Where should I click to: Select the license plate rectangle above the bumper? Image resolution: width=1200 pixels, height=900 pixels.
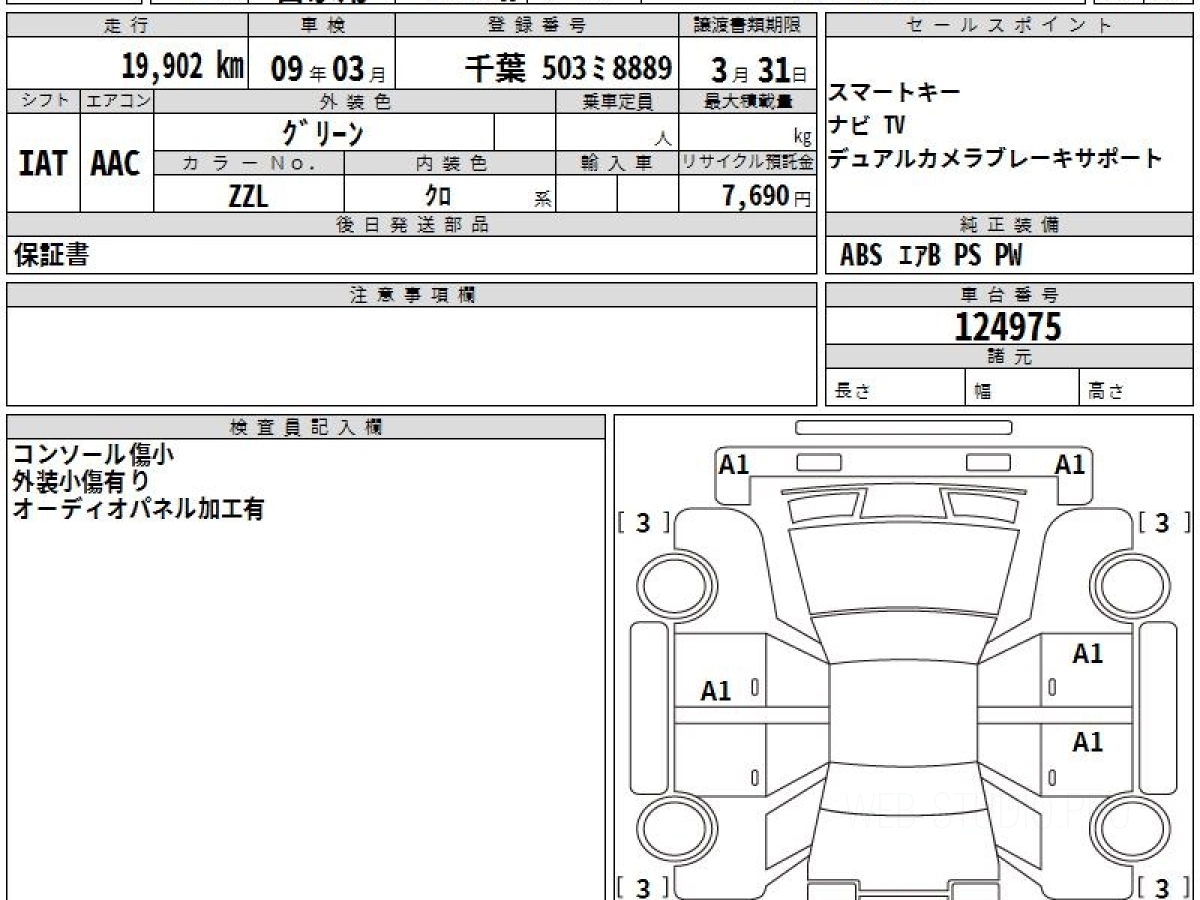pyautogui.click(x=903, y=428)
